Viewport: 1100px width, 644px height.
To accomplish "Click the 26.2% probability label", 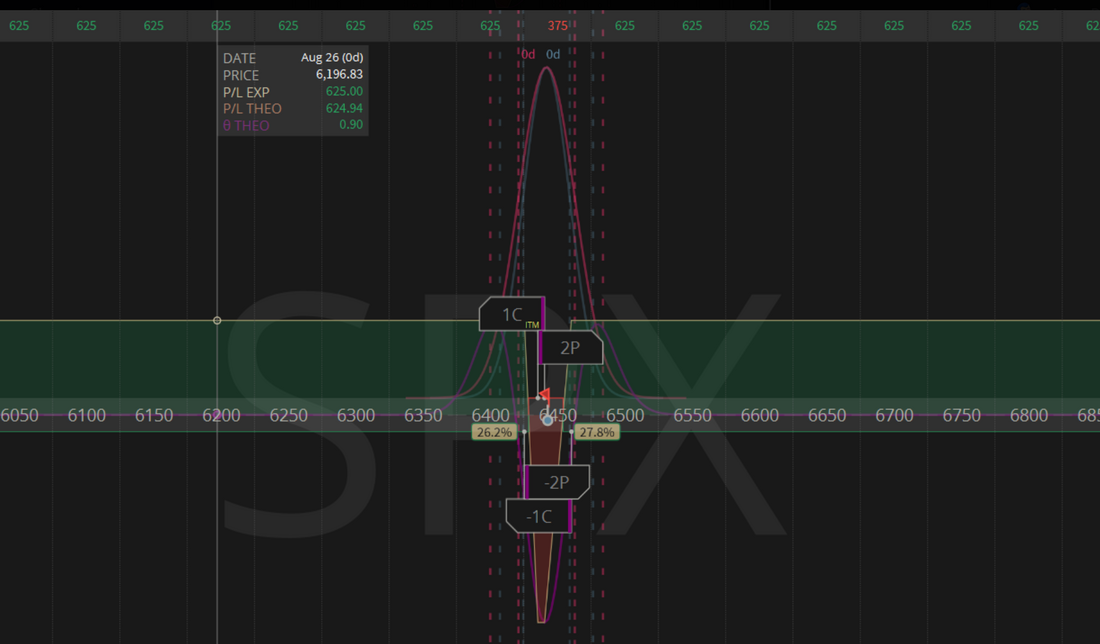I will pyautogui.click(x=494, y=432).
